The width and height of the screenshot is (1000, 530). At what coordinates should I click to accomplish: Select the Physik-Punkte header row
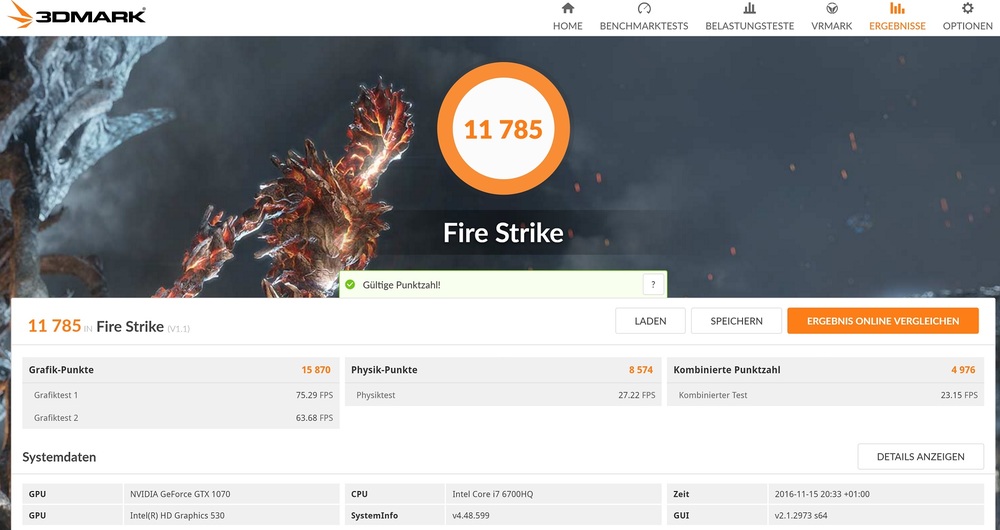click(x=502, y=370)
